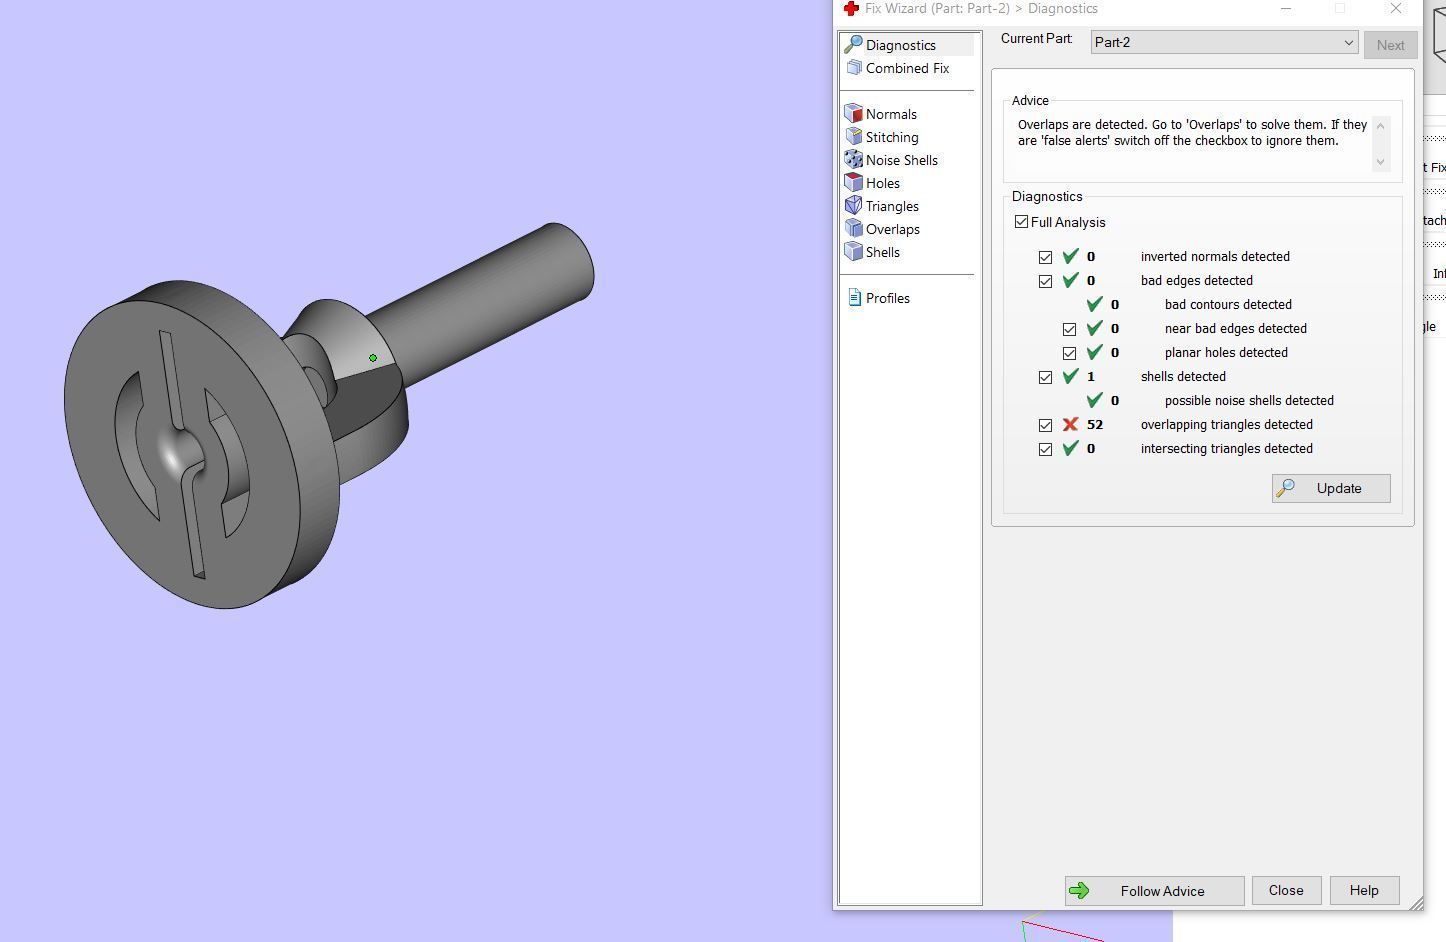Click the Next button
Screen dimensions: 1446x942
coord(1390,45)
